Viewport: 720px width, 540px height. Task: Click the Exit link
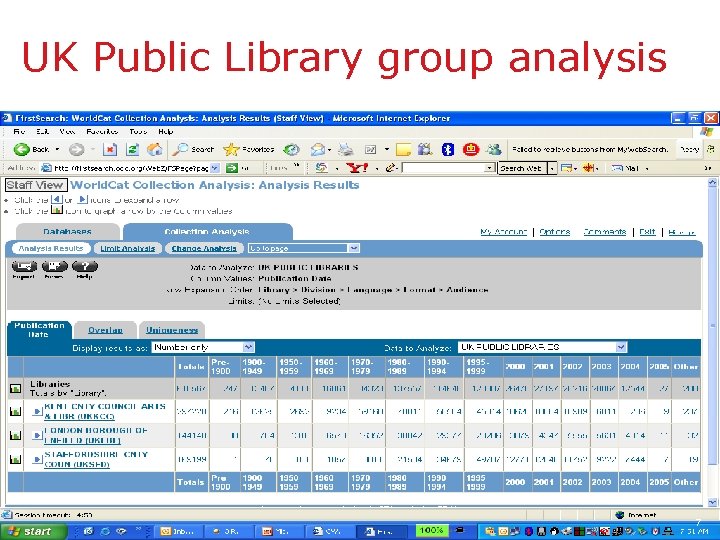pyautogui.click(x=647, y=231)
